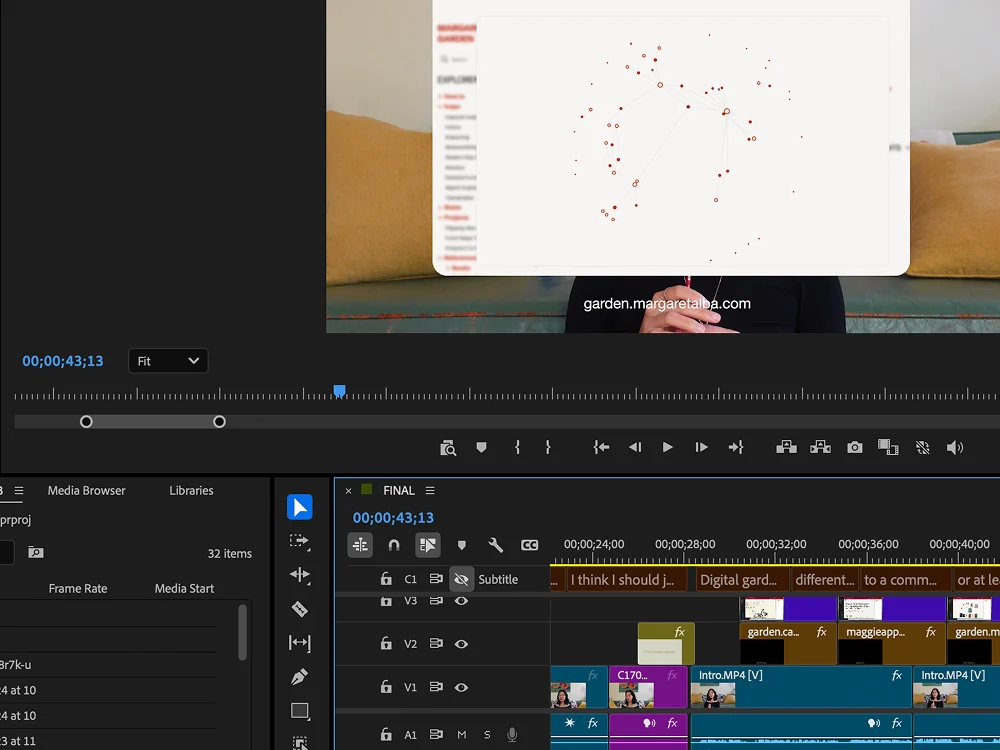Toggle sync lock on V1 track
Image resolution: width=1000 pixels, height=750 pixels.
pos(436,687)
